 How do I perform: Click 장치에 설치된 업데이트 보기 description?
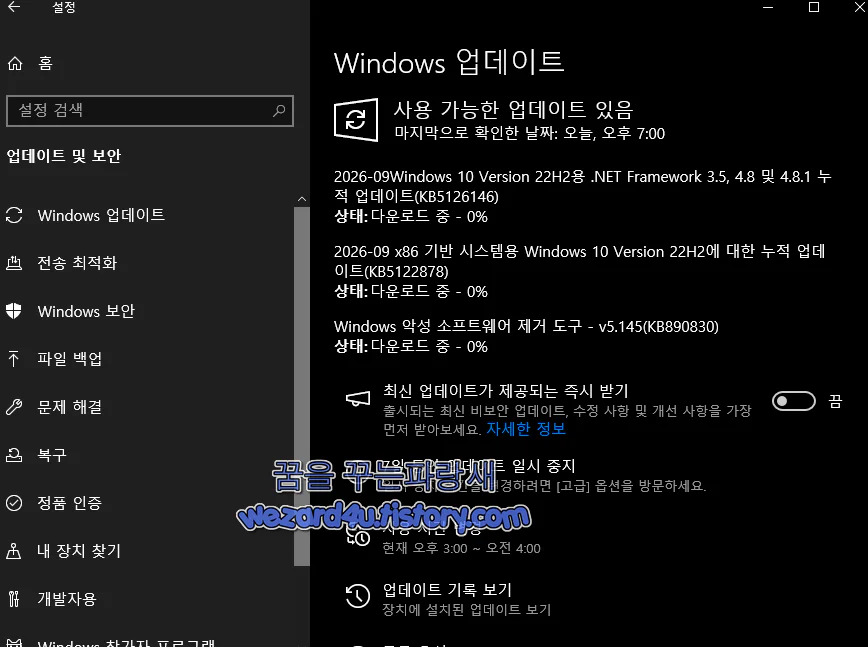467,610
